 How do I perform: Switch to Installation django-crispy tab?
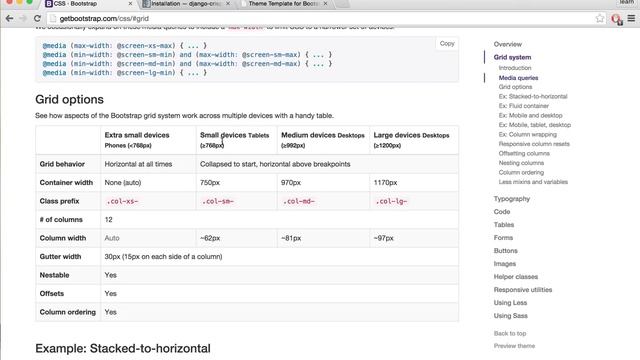pyautogui.click(x=186, y=4)
